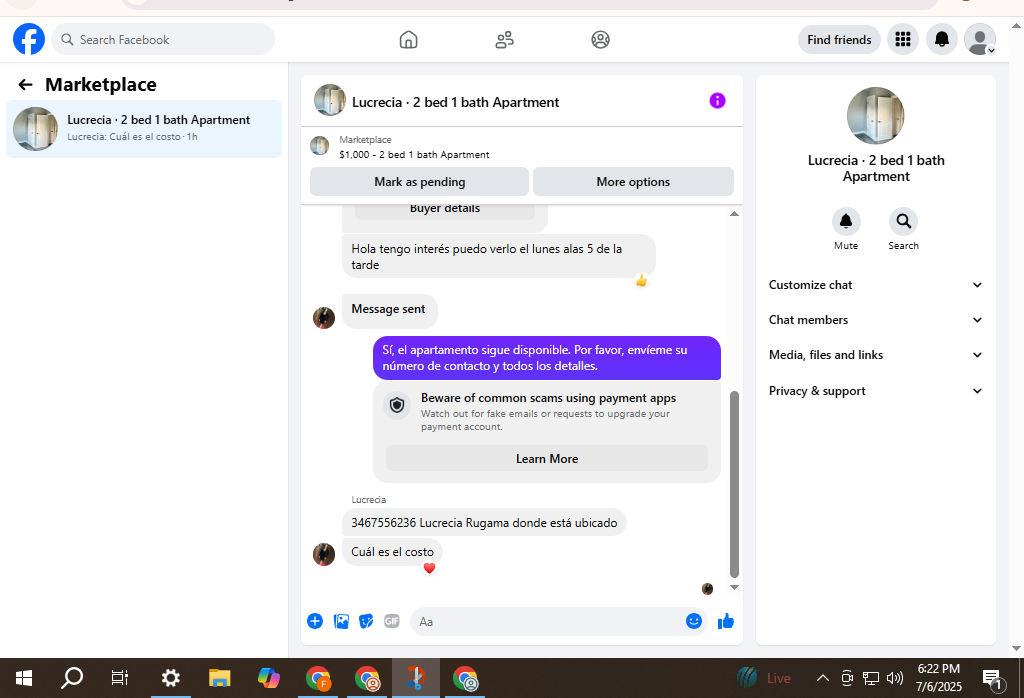The image size is (1024, 698).
Task: Mute the chat with bell icon
Action: coord(846,221)
